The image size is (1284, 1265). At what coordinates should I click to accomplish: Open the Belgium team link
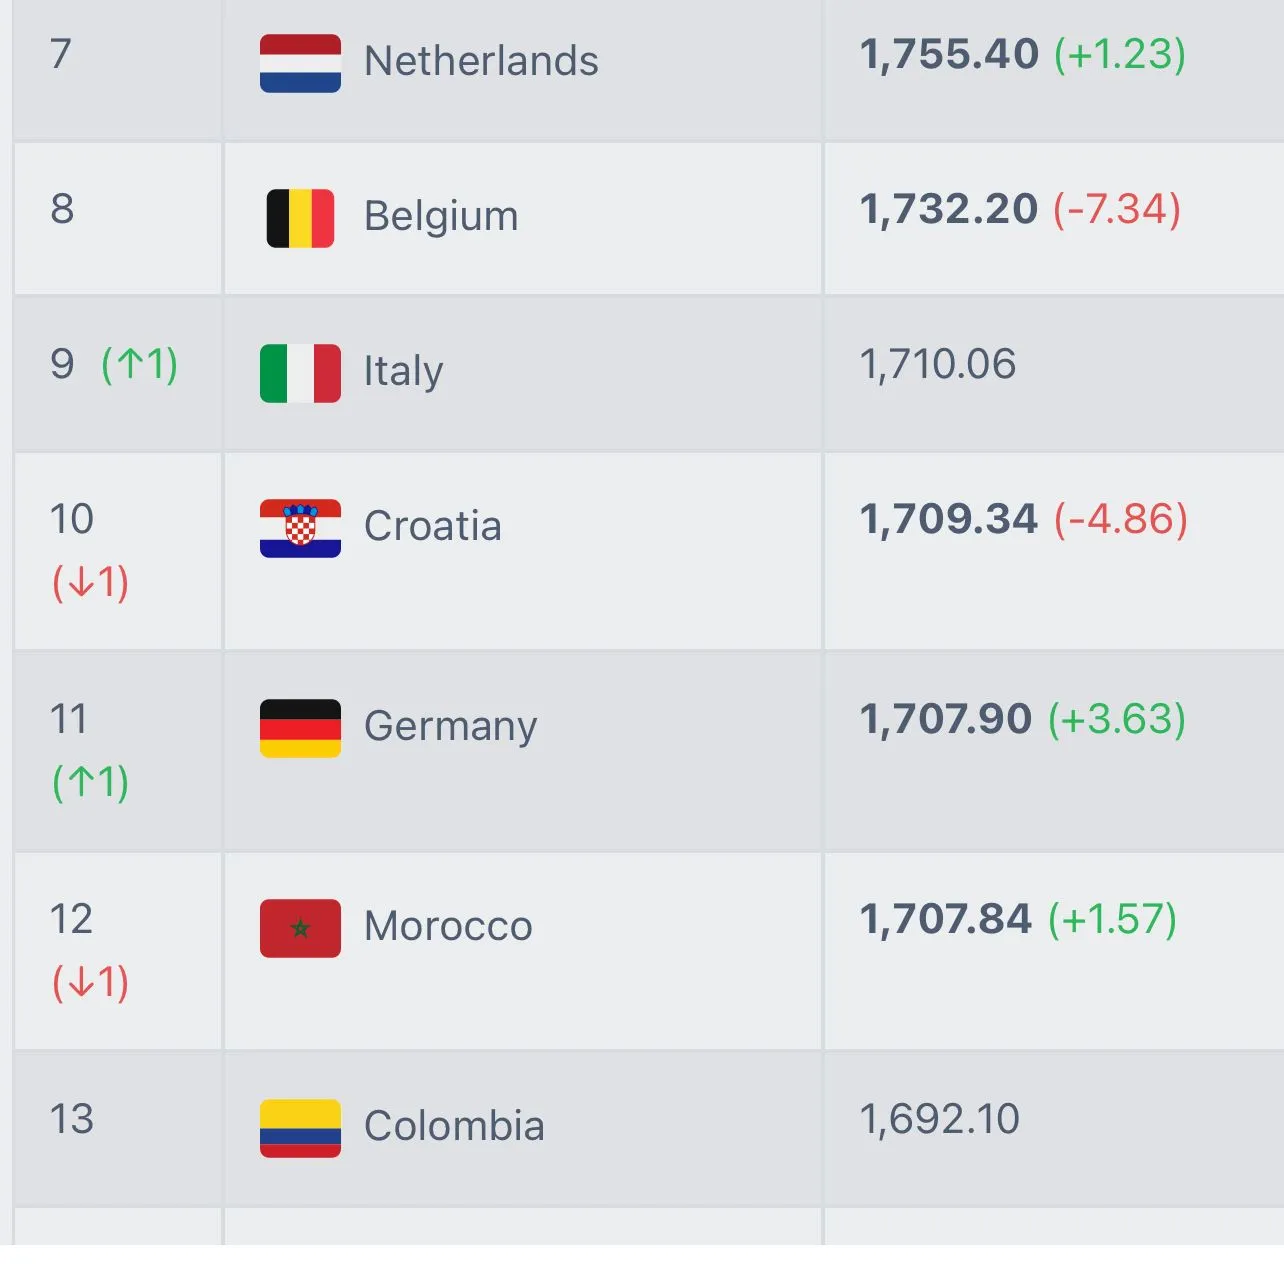441,216
